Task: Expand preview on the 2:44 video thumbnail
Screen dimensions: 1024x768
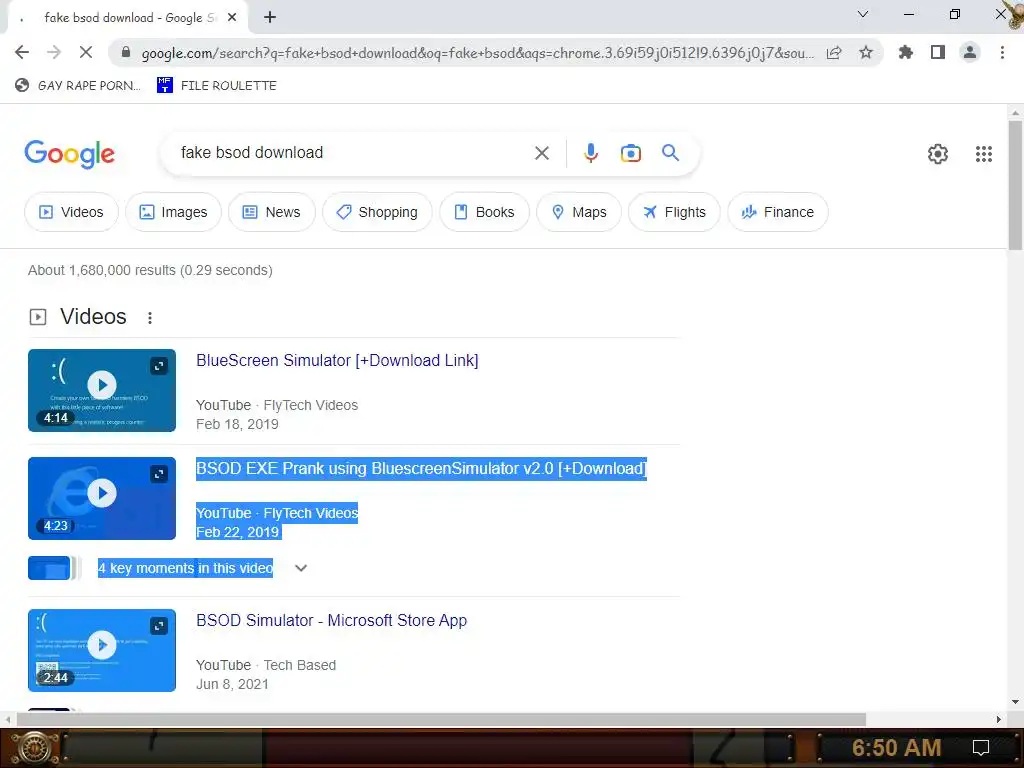Action: pyautogui.click(x=159, y=626)
